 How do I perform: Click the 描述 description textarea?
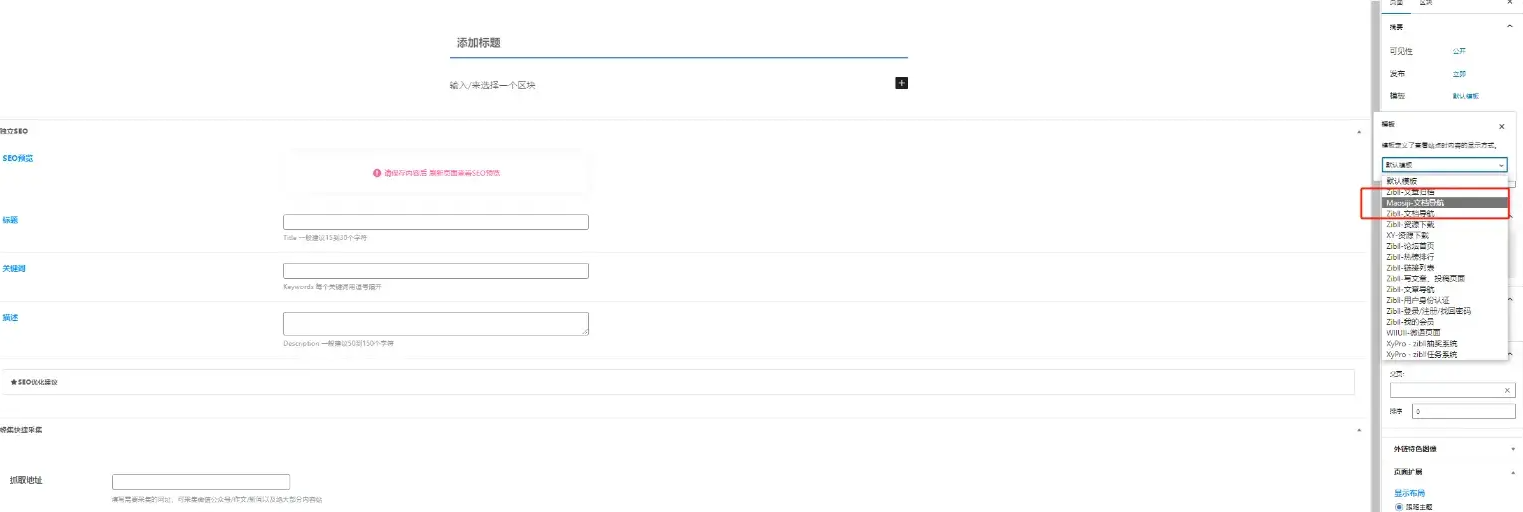pyautogui.click(x=435, y=323)
